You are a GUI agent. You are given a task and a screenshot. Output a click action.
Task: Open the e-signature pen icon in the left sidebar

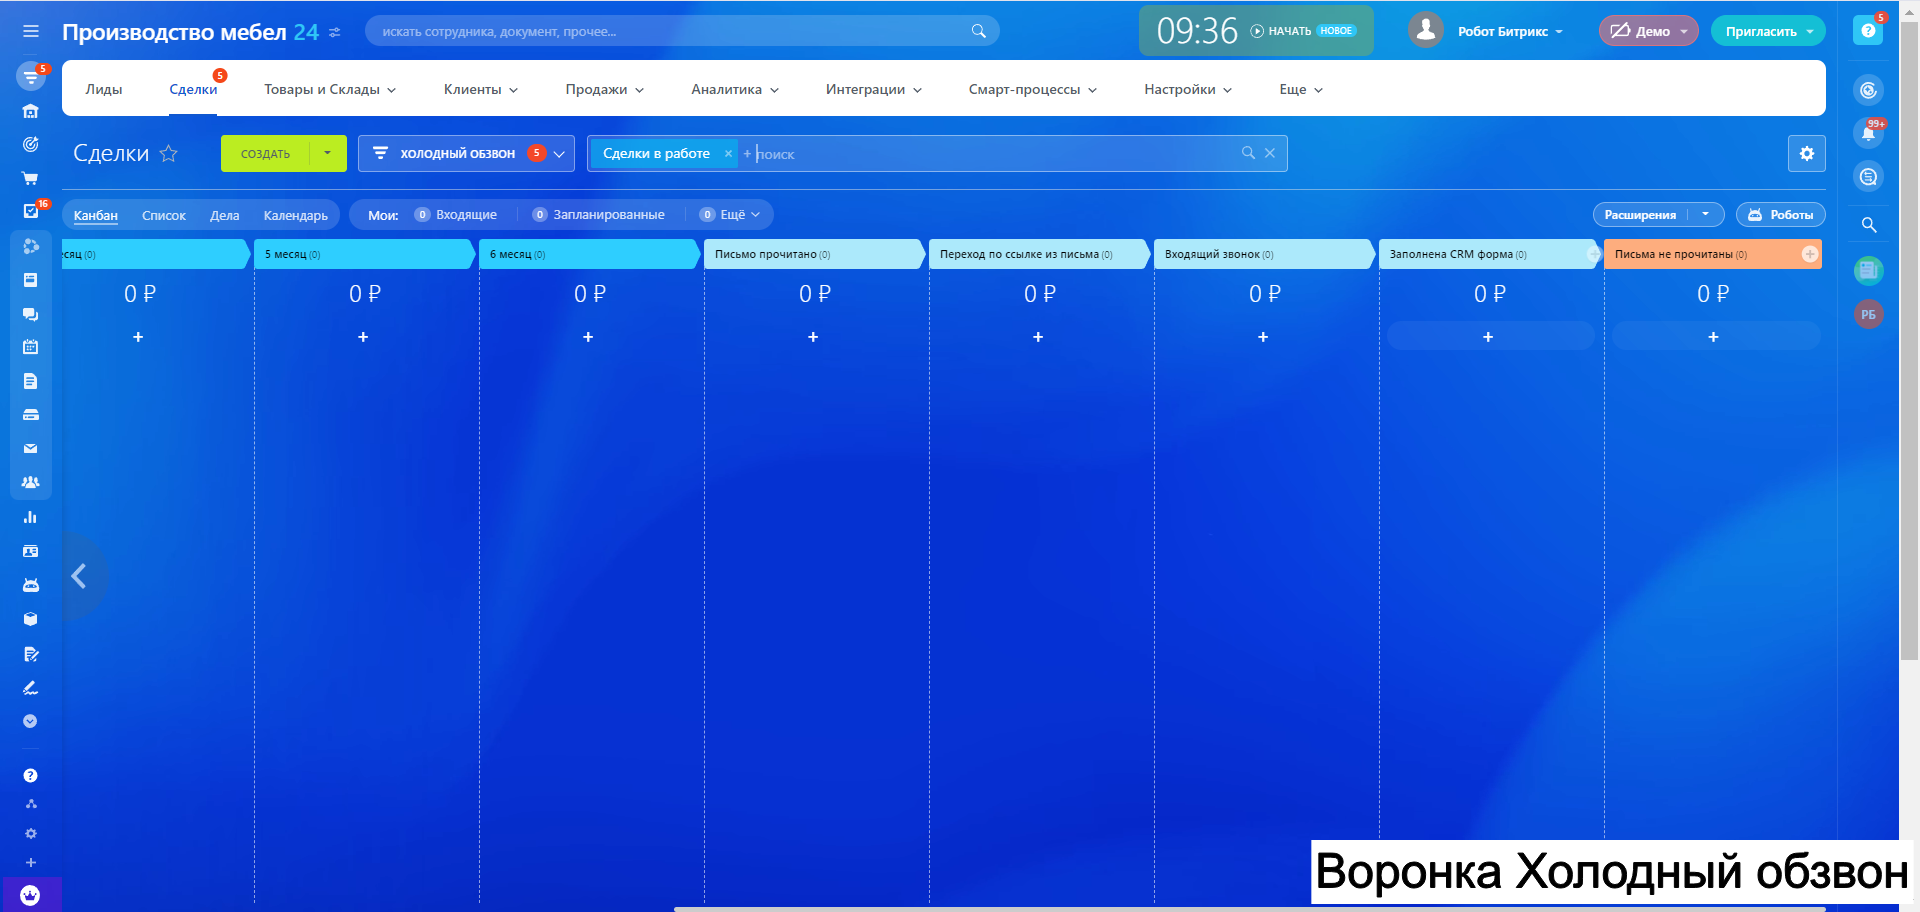coord(30,688)
